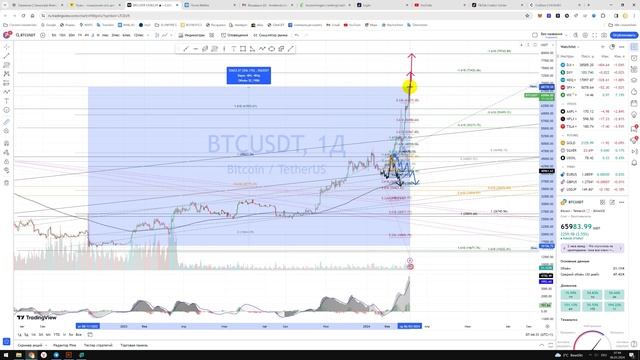
Task: Expand the bottom panel with chevron
Action: coord(542,345)
